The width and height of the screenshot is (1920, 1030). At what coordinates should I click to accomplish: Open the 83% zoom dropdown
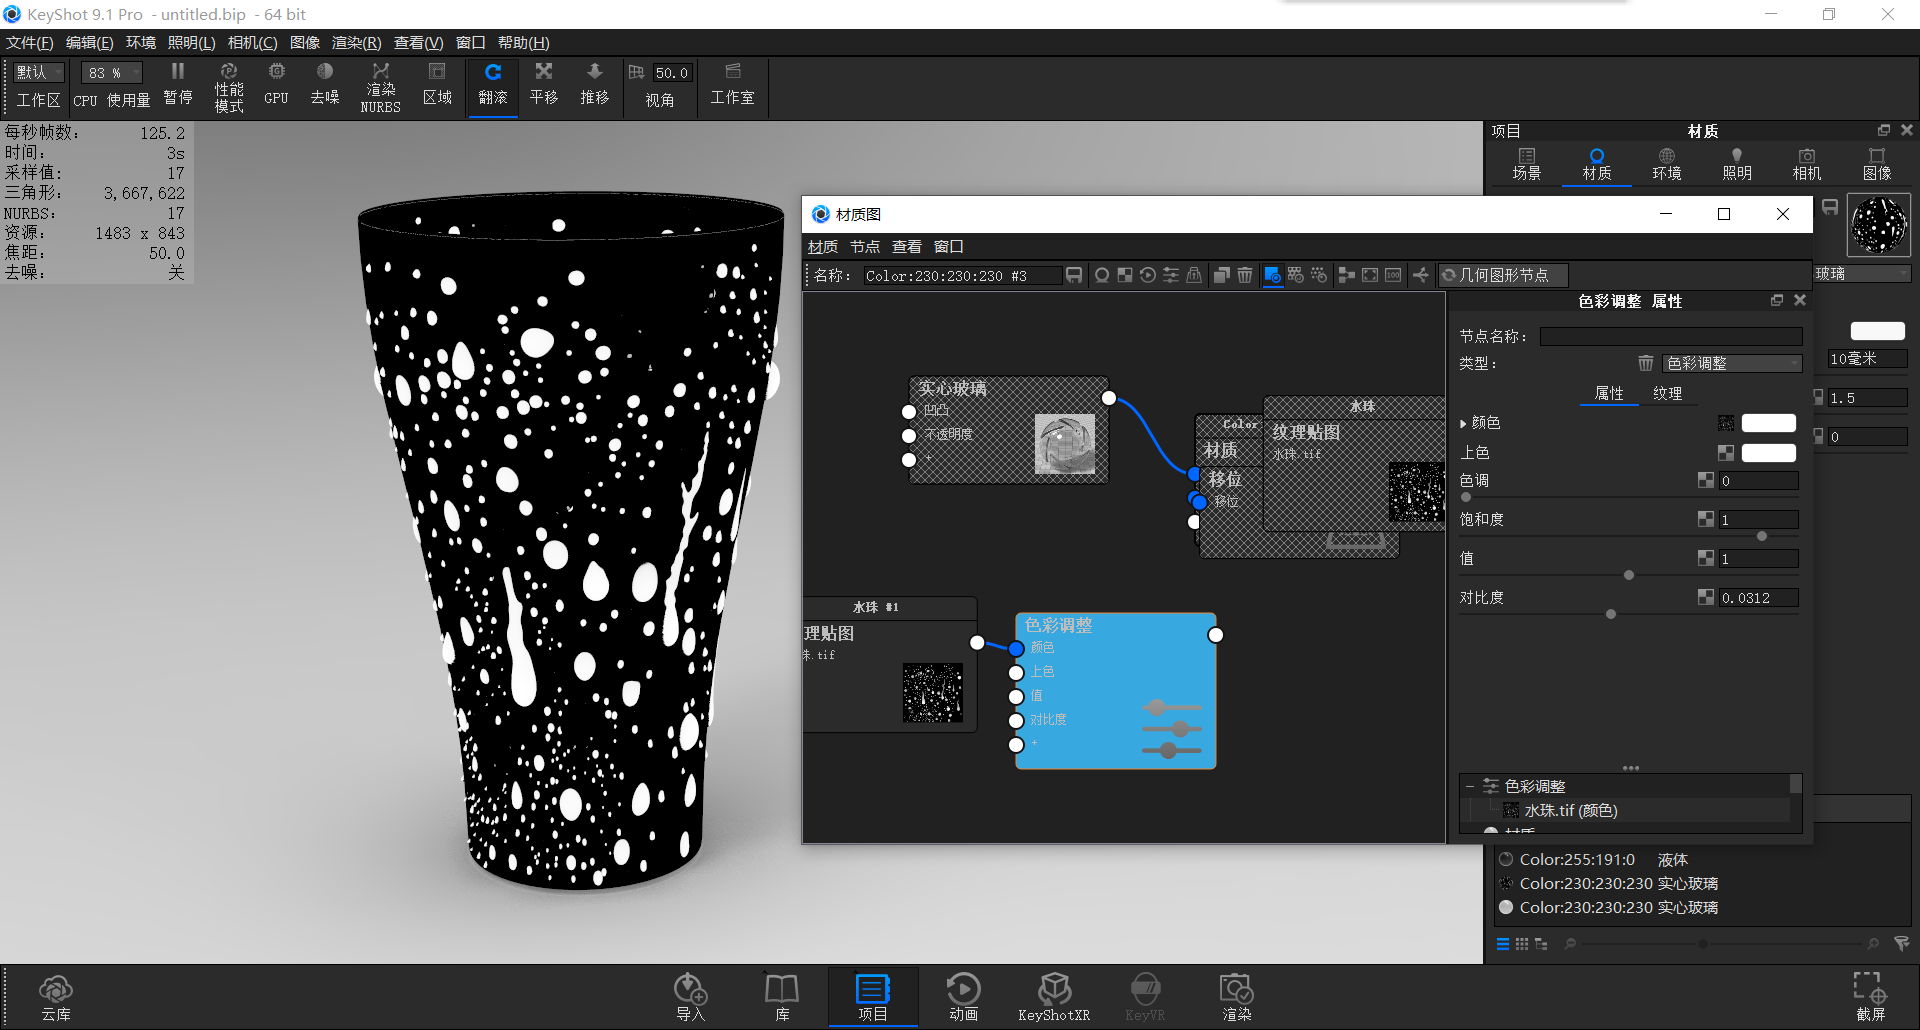pyautogui.click(x=110, y=72)
